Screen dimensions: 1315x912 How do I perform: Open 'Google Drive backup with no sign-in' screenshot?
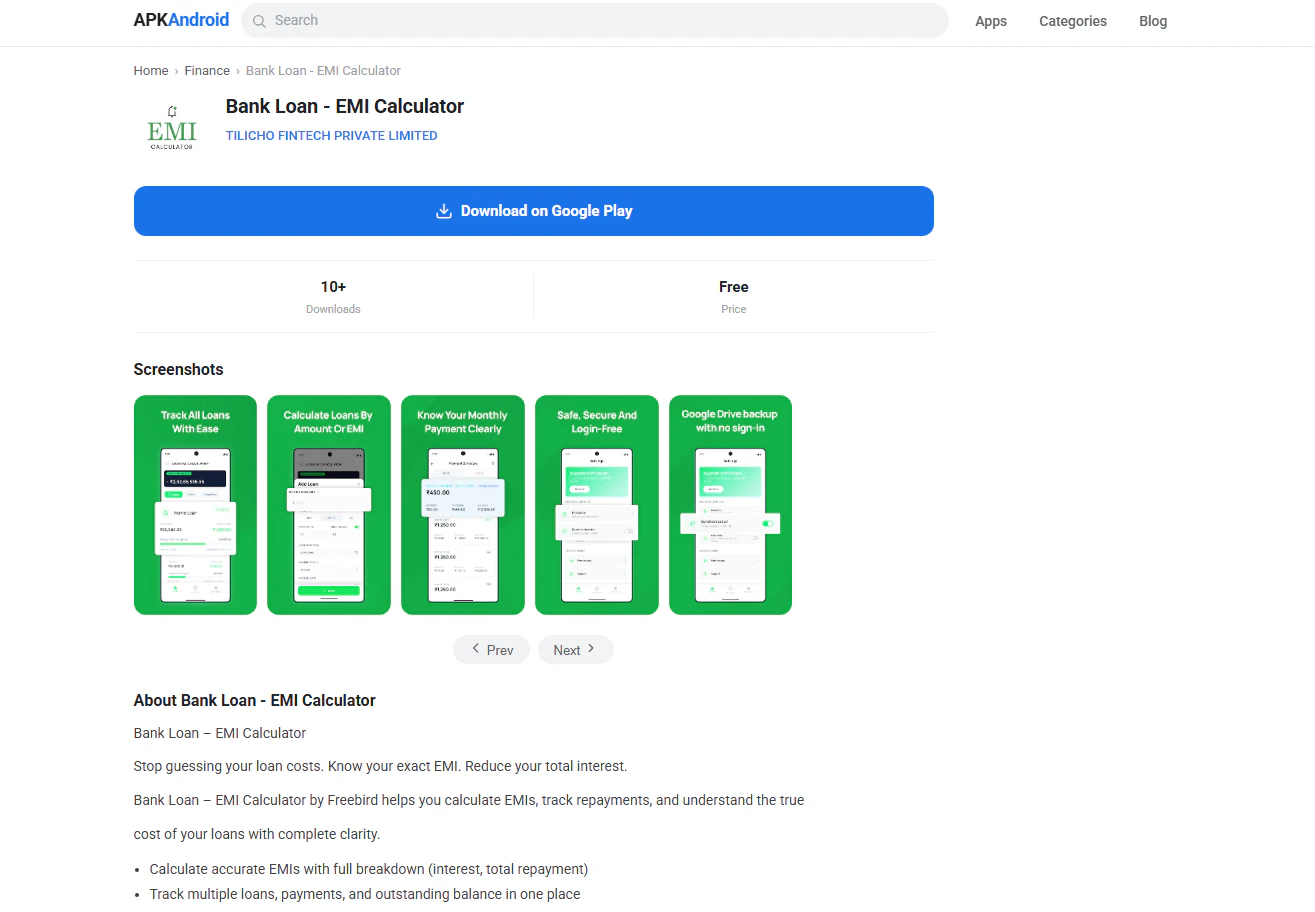point(730,505)
